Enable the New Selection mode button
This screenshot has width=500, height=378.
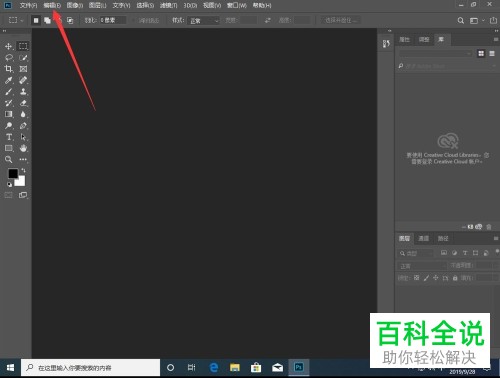36,21
